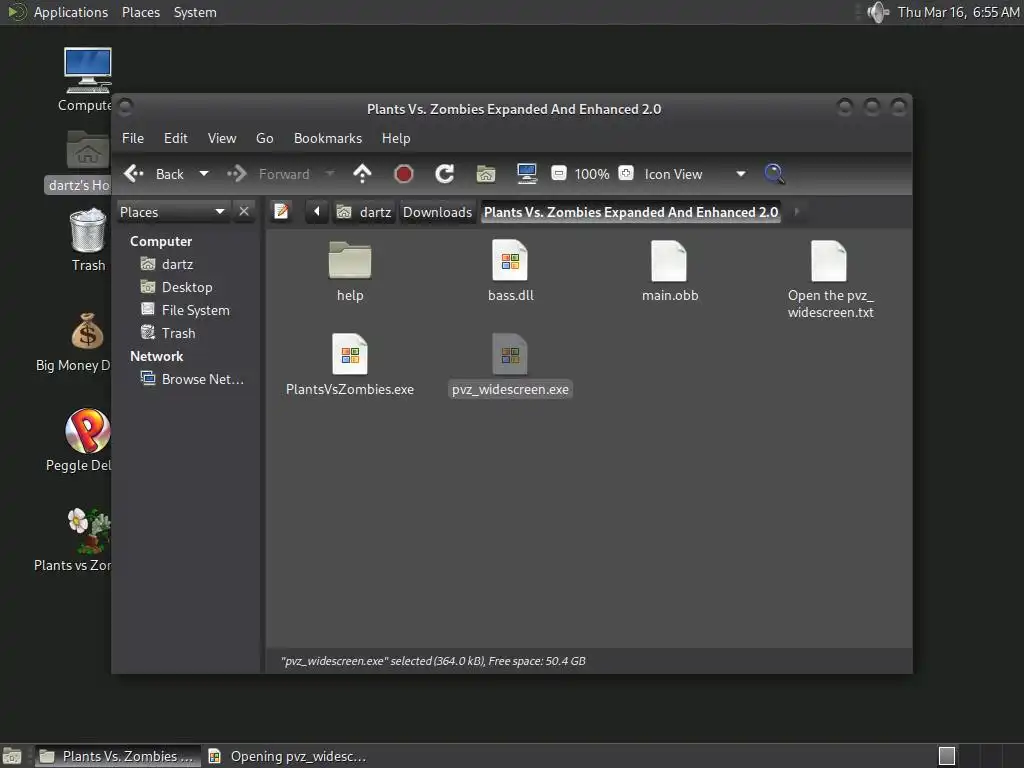Open the Back history dropdown arrow
The width and height of the screenshot is (1024, 768).
pos(204,174)
